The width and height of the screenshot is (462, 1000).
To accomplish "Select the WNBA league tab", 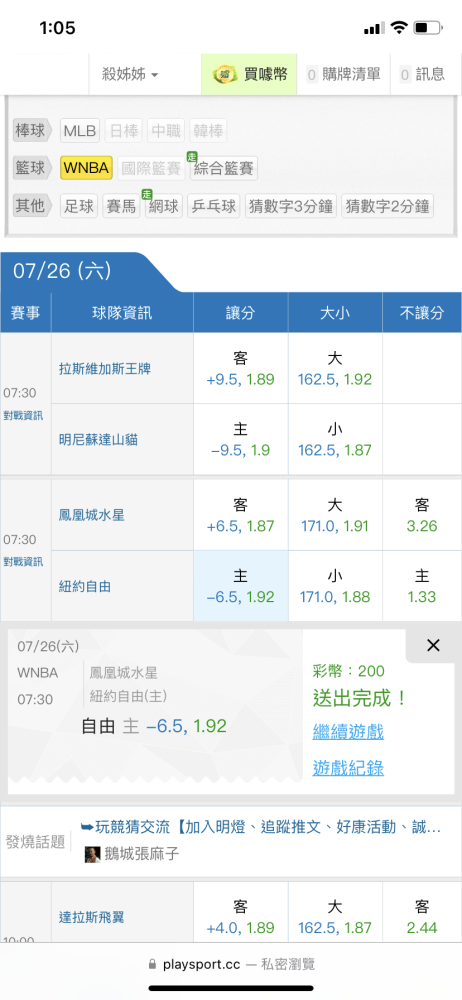I will [87, 168].
